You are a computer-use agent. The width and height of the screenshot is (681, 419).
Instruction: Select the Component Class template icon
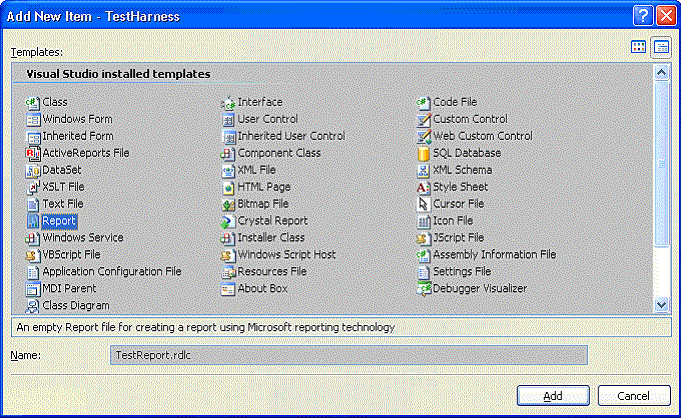(x=228, y=153)
